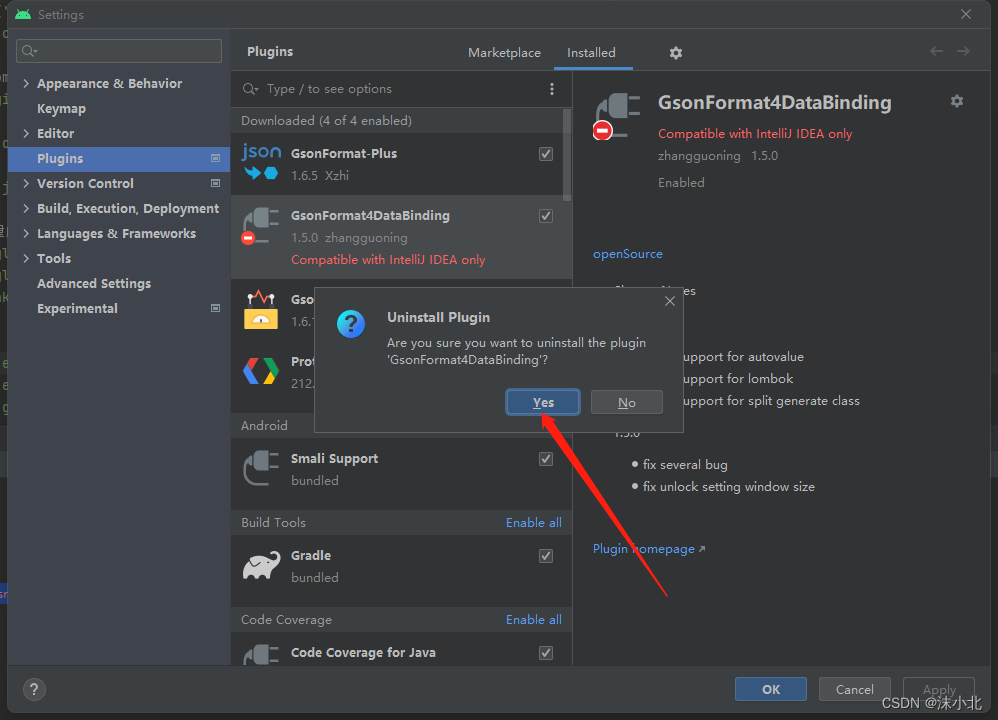This screenshot has height=720, width=998.
Task: Click the Plugins project-level settings icon
Action: click(x=216, y=158)
